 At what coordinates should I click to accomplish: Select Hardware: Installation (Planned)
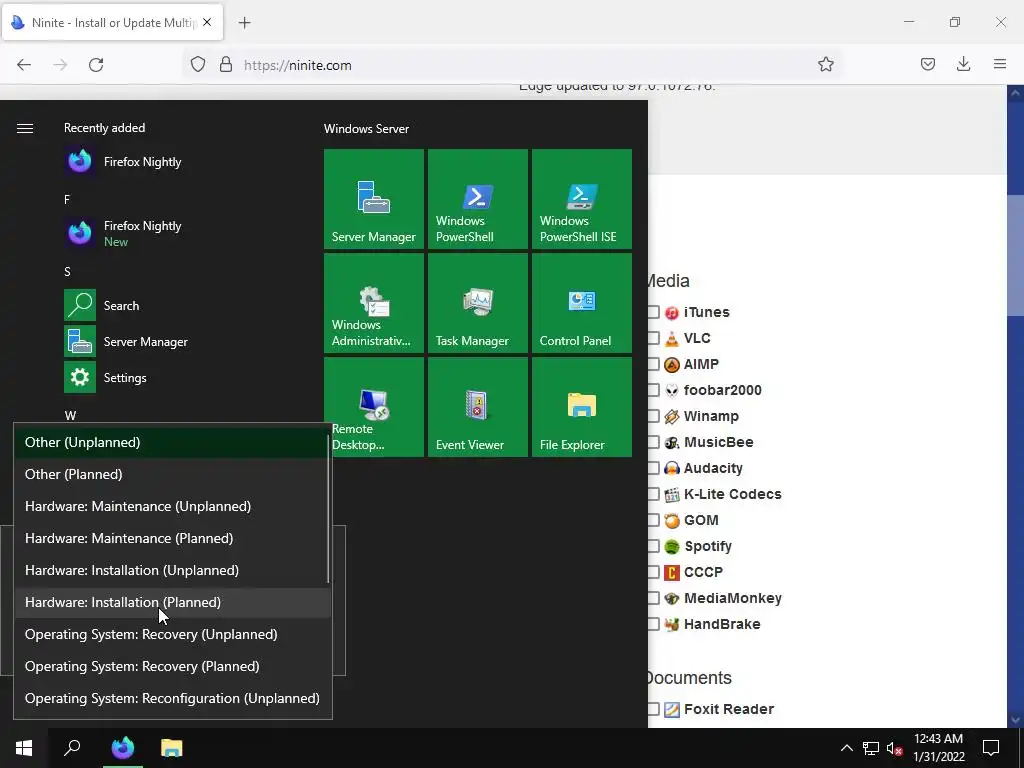171,602
